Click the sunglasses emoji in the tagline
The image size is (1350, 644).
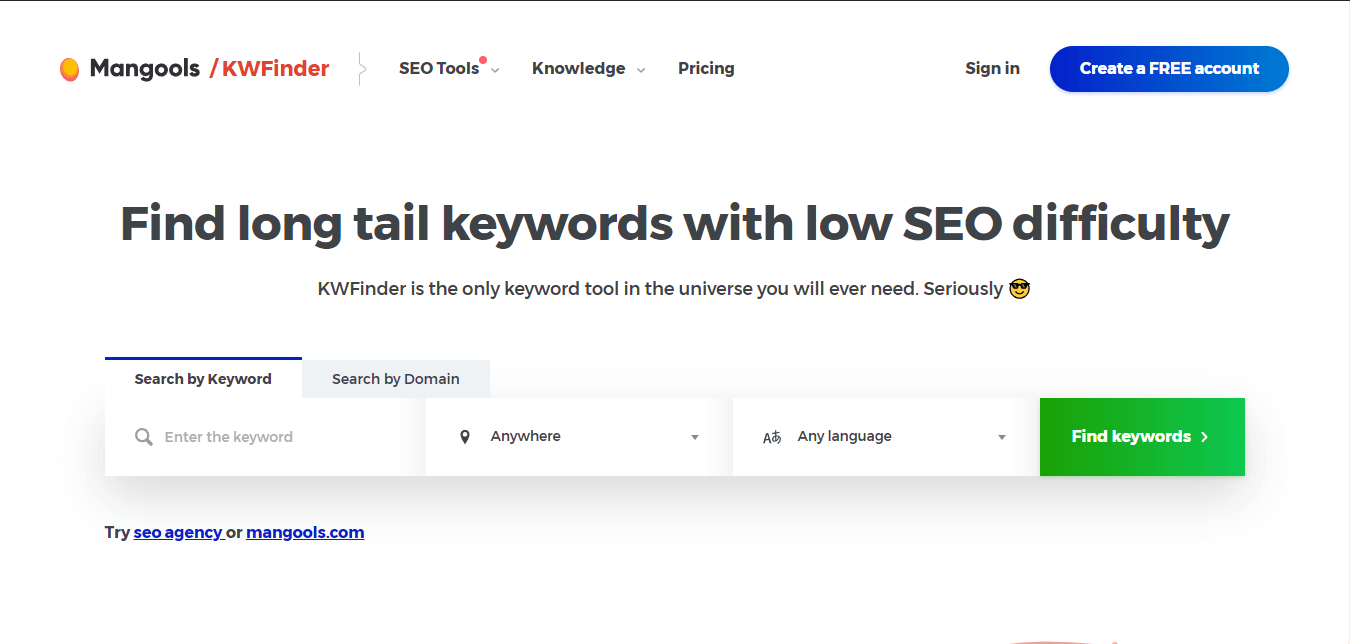(x=1019, y=289)
